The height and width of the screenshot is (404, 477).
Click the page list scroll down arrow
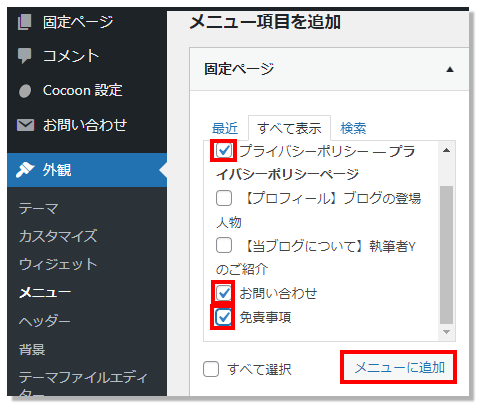(x=447, y=332)
